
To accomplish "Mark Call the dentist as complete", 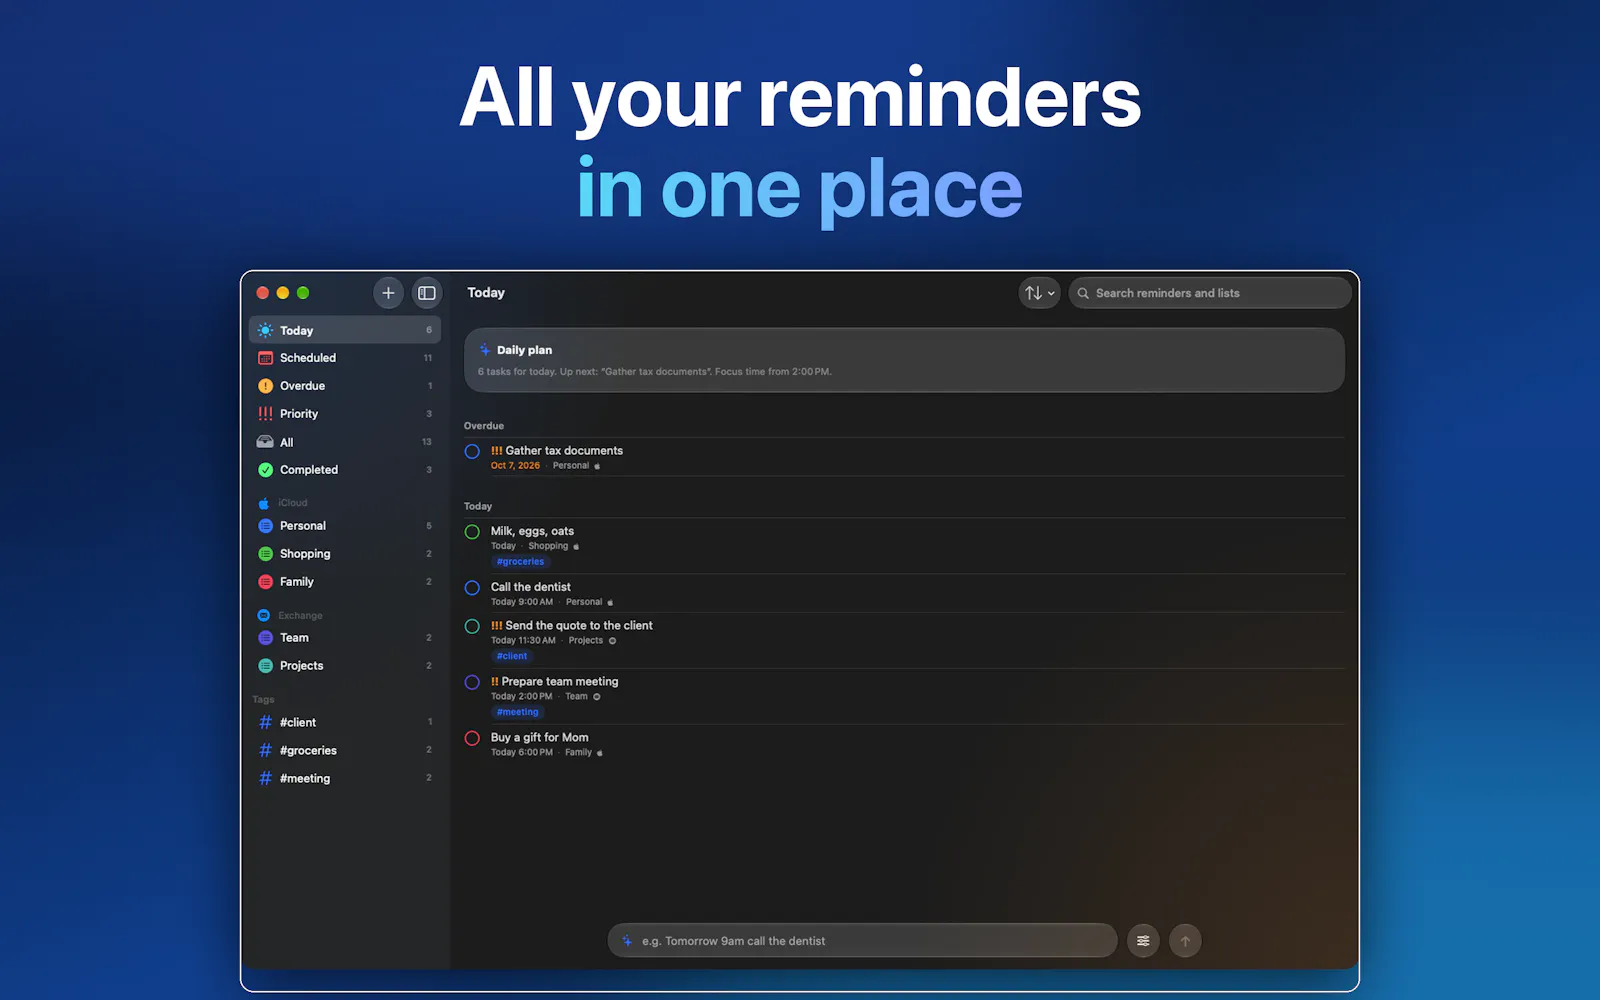I will click(x=472, y=588).
